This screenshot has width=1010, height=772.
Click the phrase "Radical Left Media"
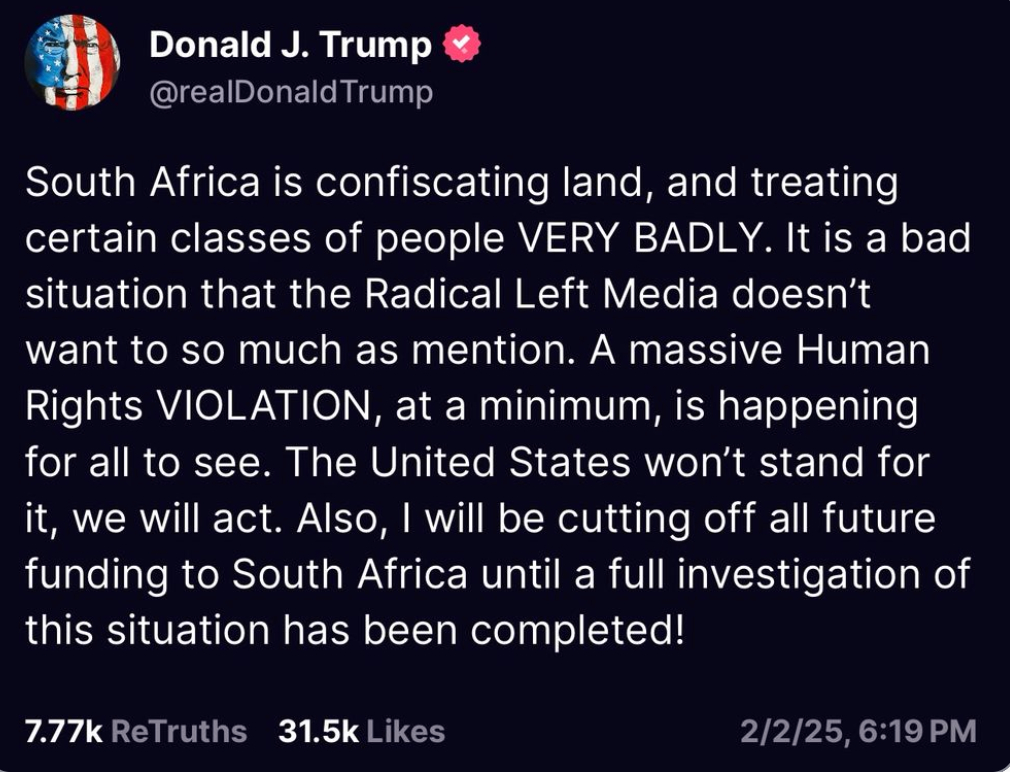(534, 296)
